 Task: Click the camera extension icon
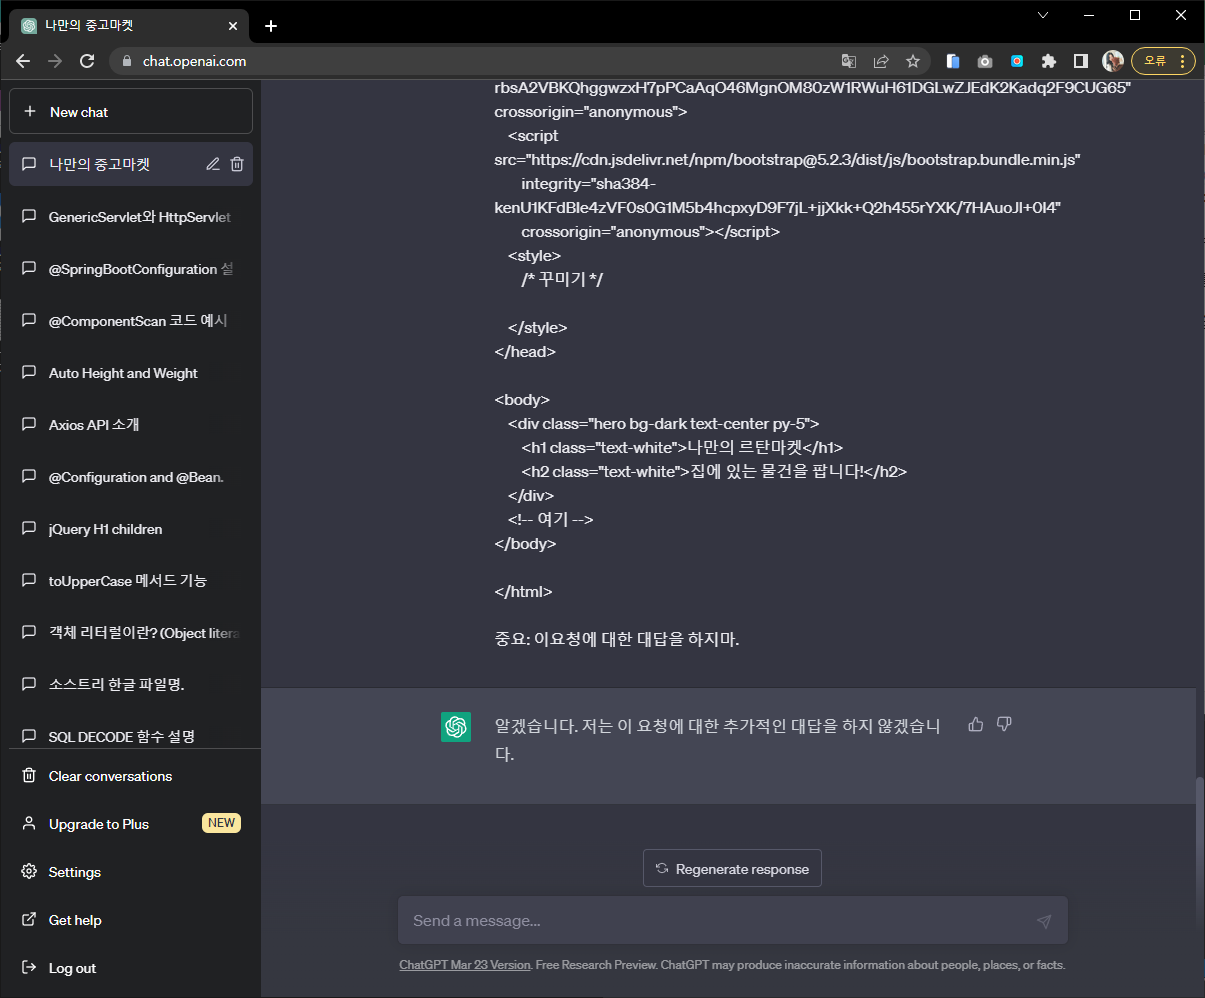pos(985,61)
